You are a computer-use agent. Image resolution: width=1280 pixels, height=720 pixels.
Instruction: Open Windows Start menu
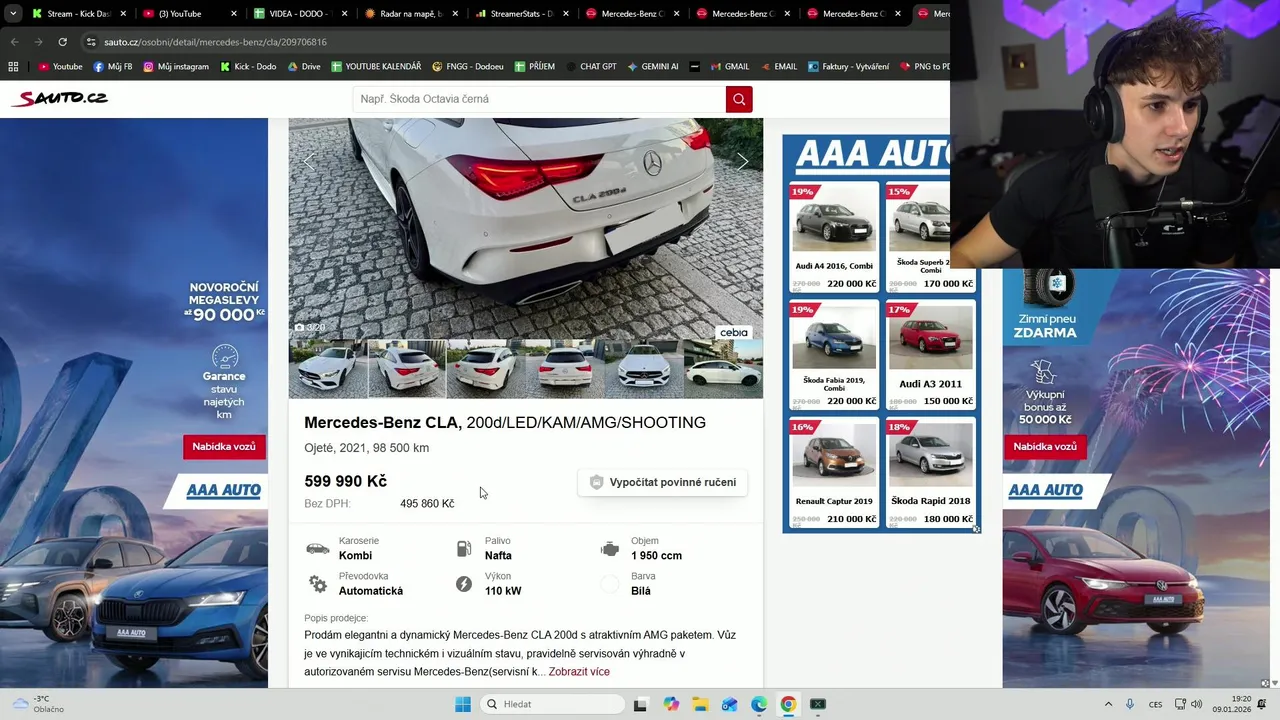point(463,704)
